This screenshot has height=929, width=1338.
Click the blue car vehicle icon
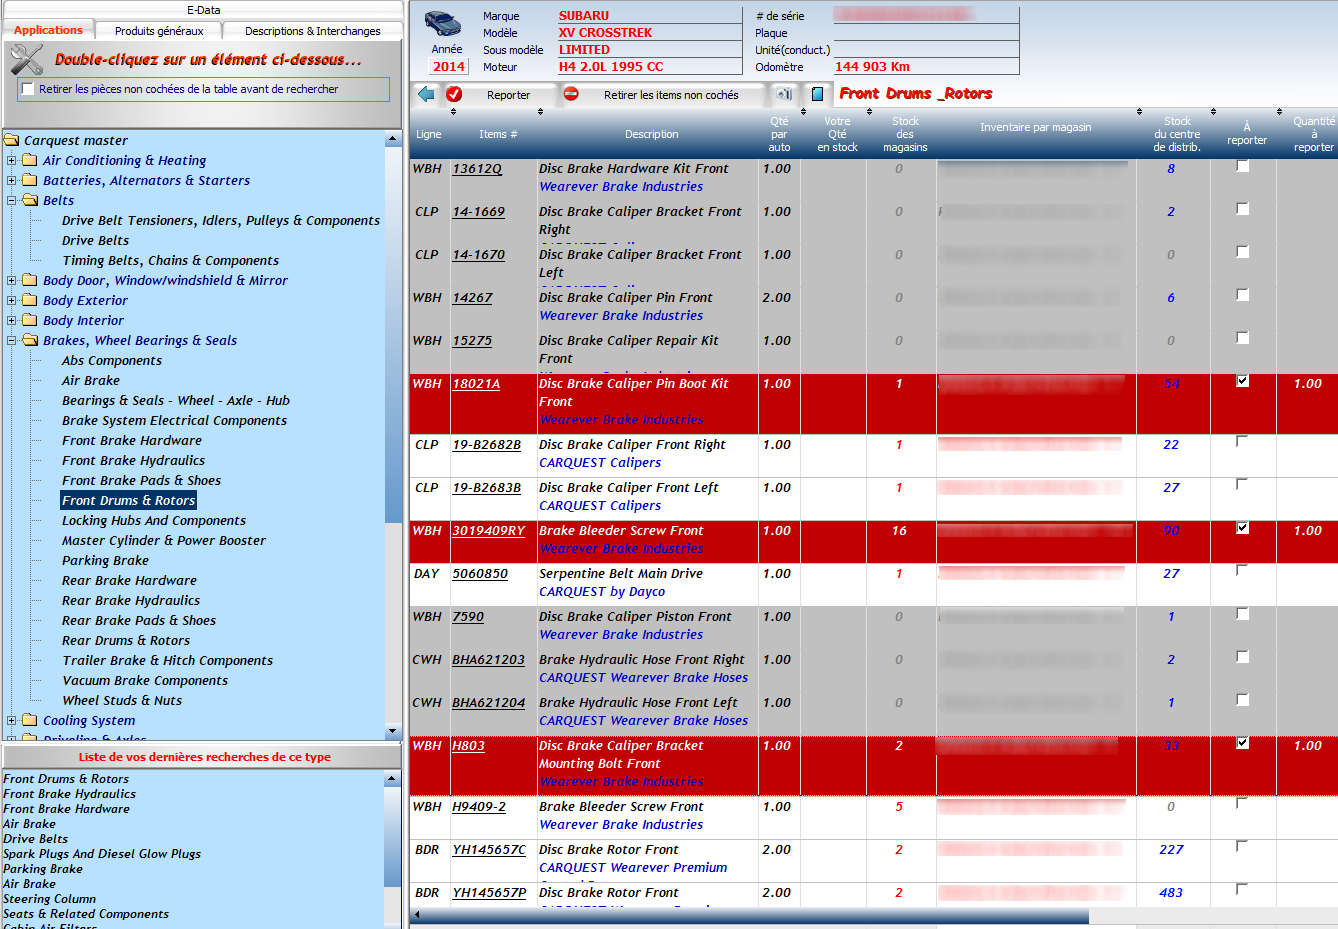[x=443, y=24]
